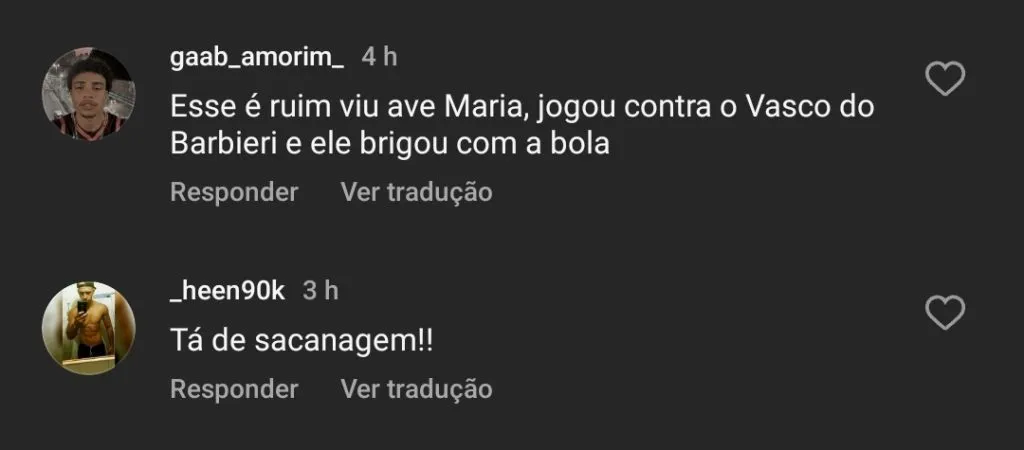Visit the _heen90k username link

pos(228,291)
